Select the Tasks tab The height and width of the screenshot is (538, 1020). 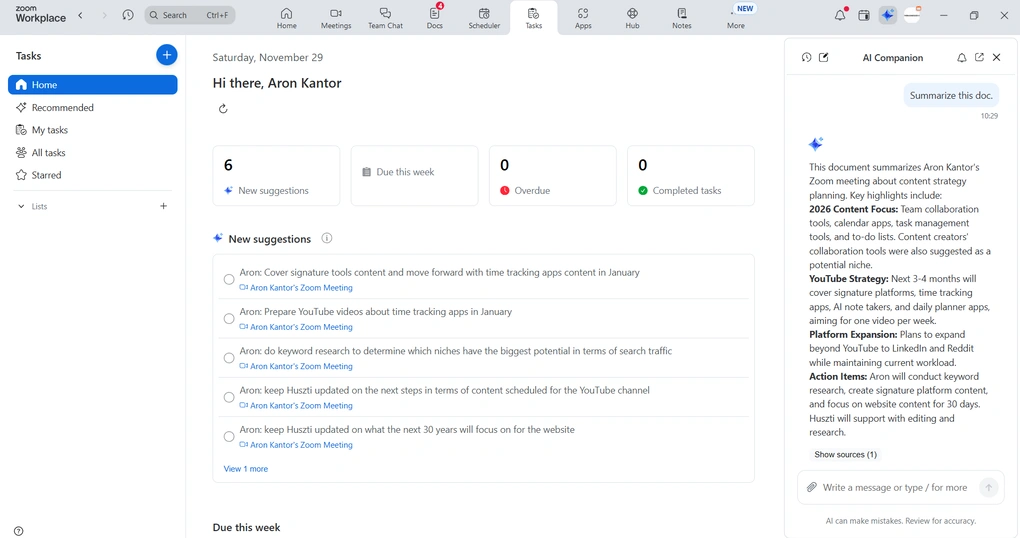point(533,18)
